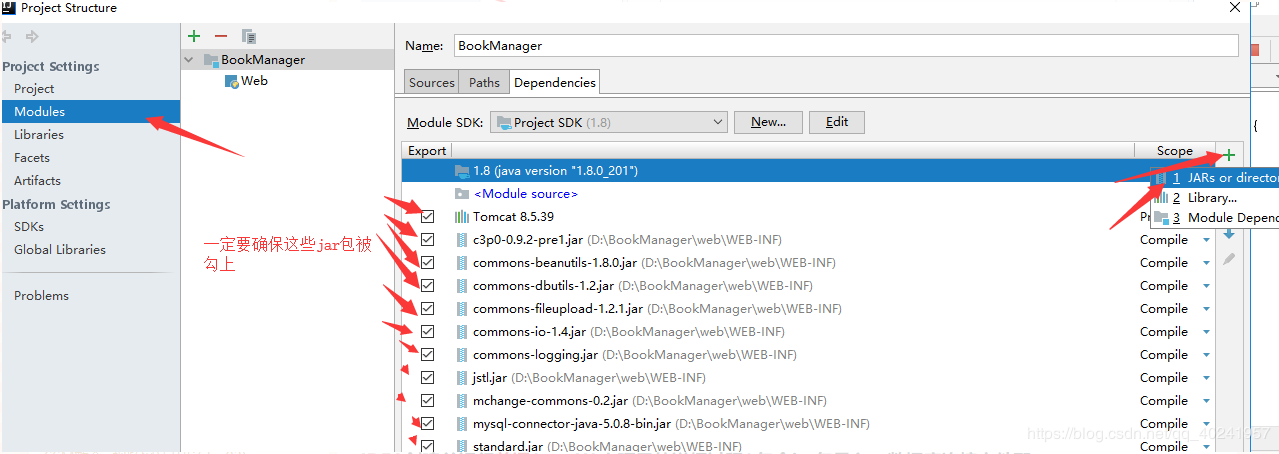Viewport: 1279px width, 454px height.
Task: Move dependency down with blue arrow
Action: (1229, 234)
